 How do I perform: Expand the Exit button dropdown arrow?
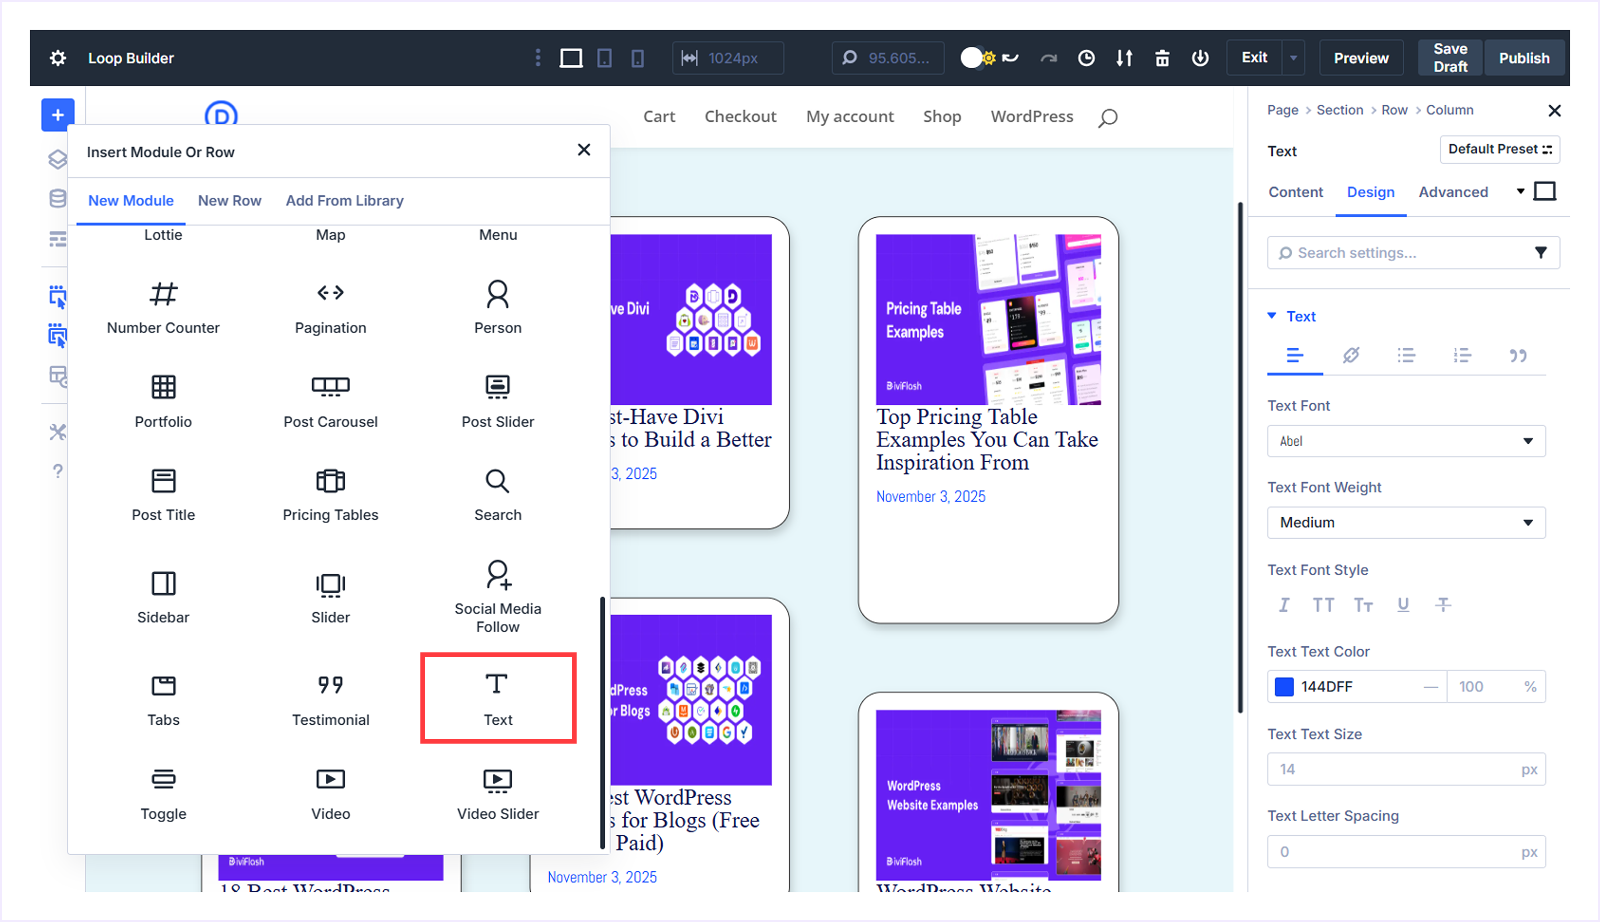pyautogui.click(x=1293, y=57)
